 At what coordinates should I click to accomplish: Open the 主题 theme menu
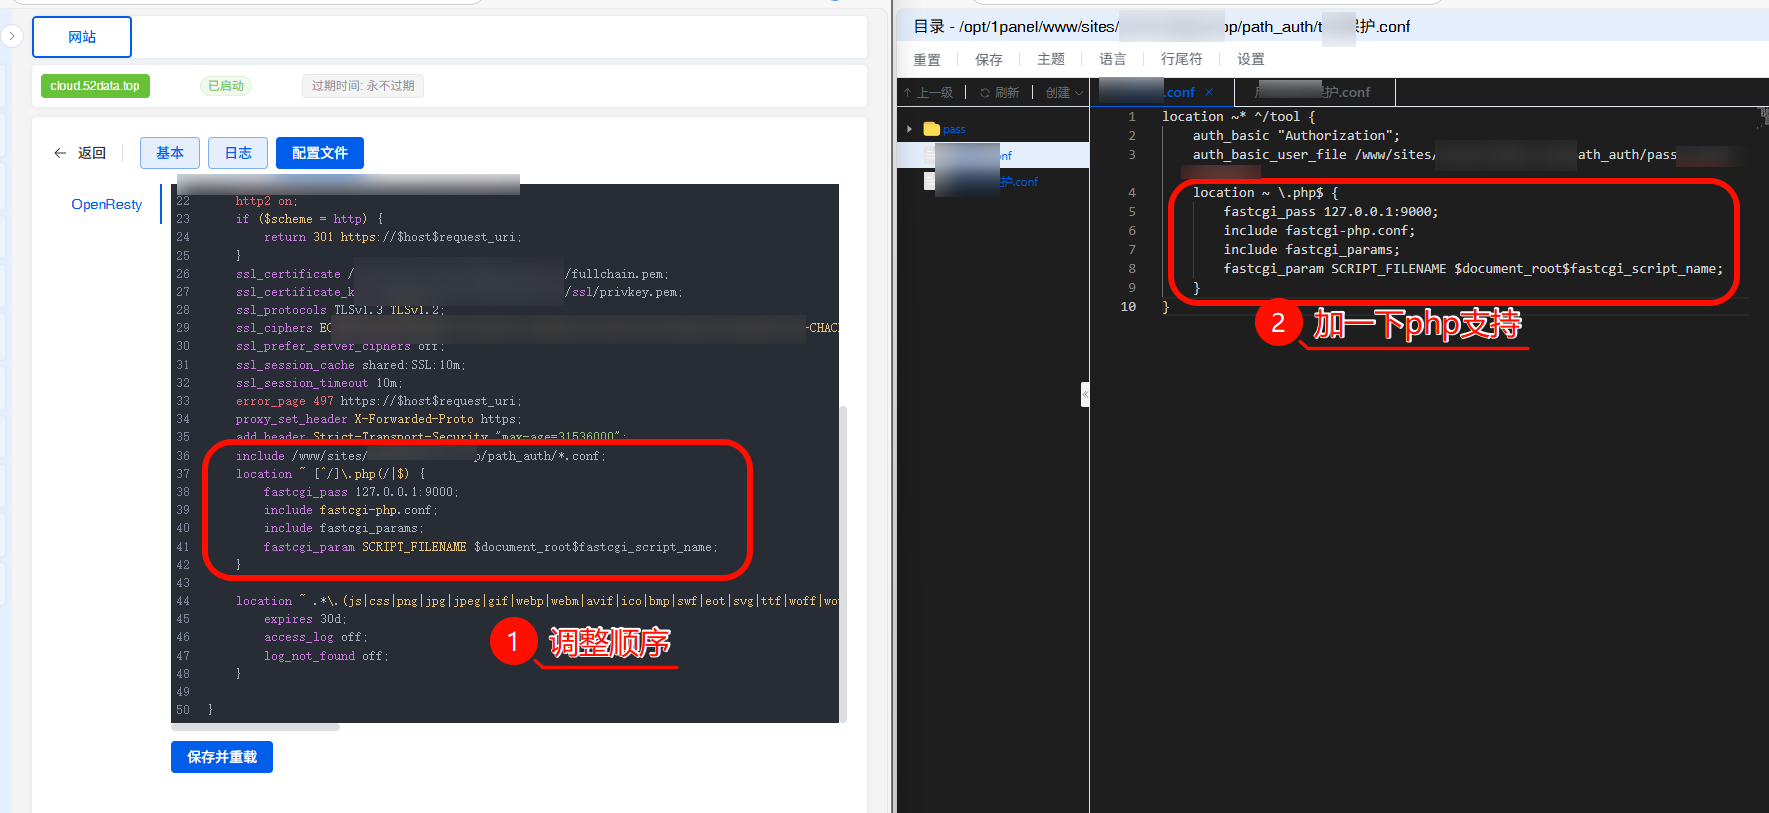click(x=1050, y=60)
